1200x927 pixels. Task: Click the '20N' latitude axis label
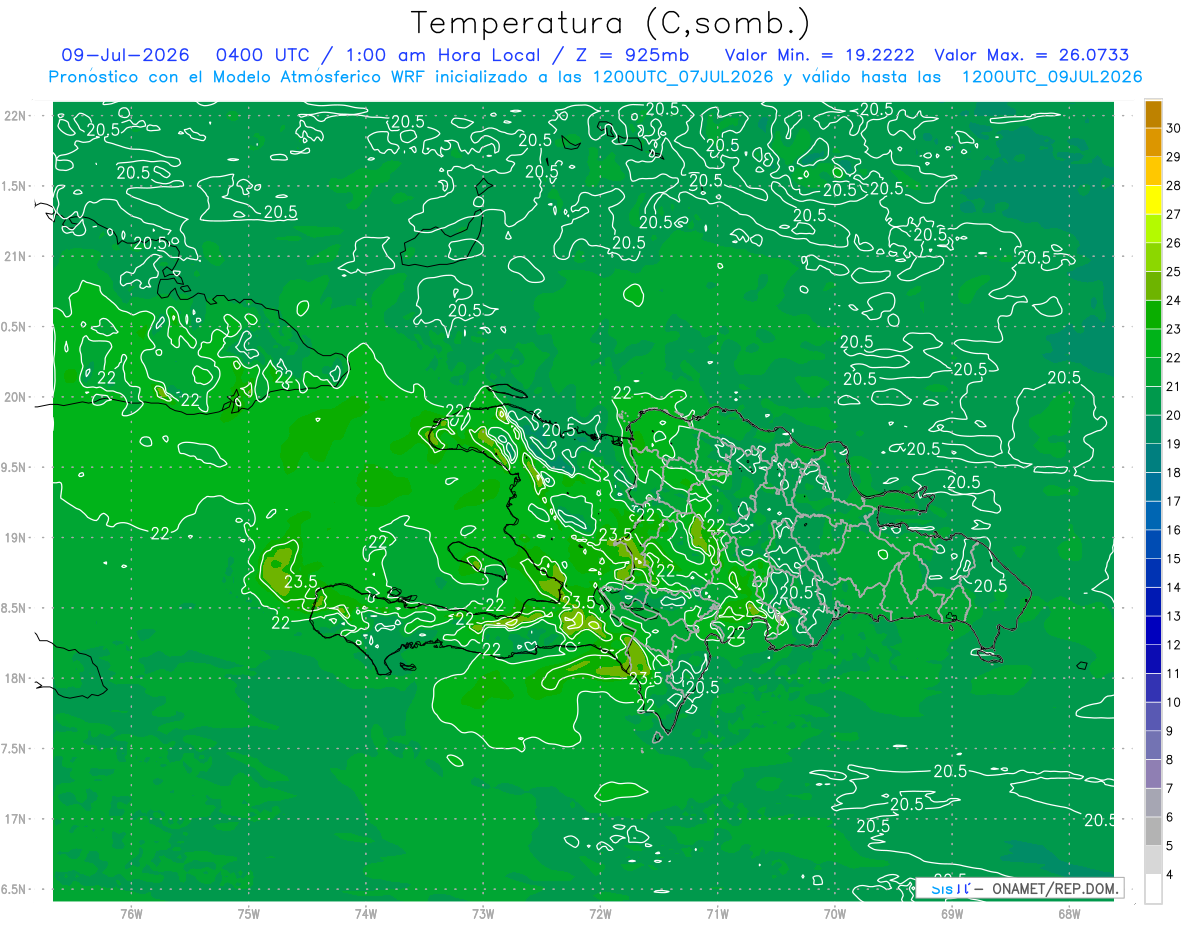click(x=16, y=397)
